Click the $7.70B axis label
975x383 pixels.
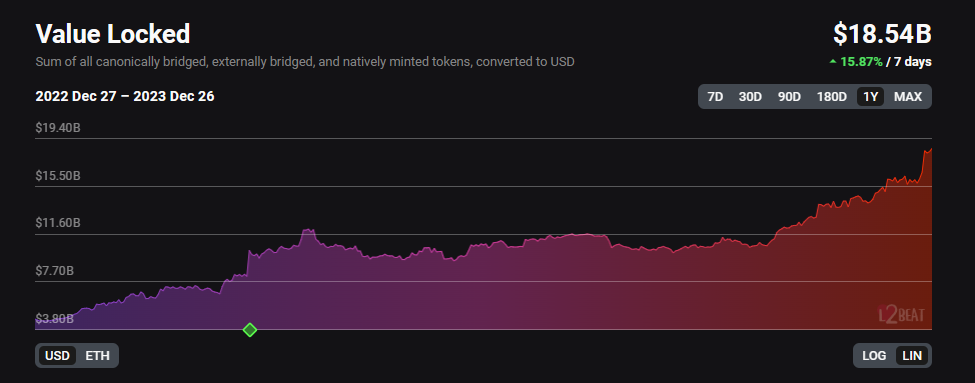point(55,271)
